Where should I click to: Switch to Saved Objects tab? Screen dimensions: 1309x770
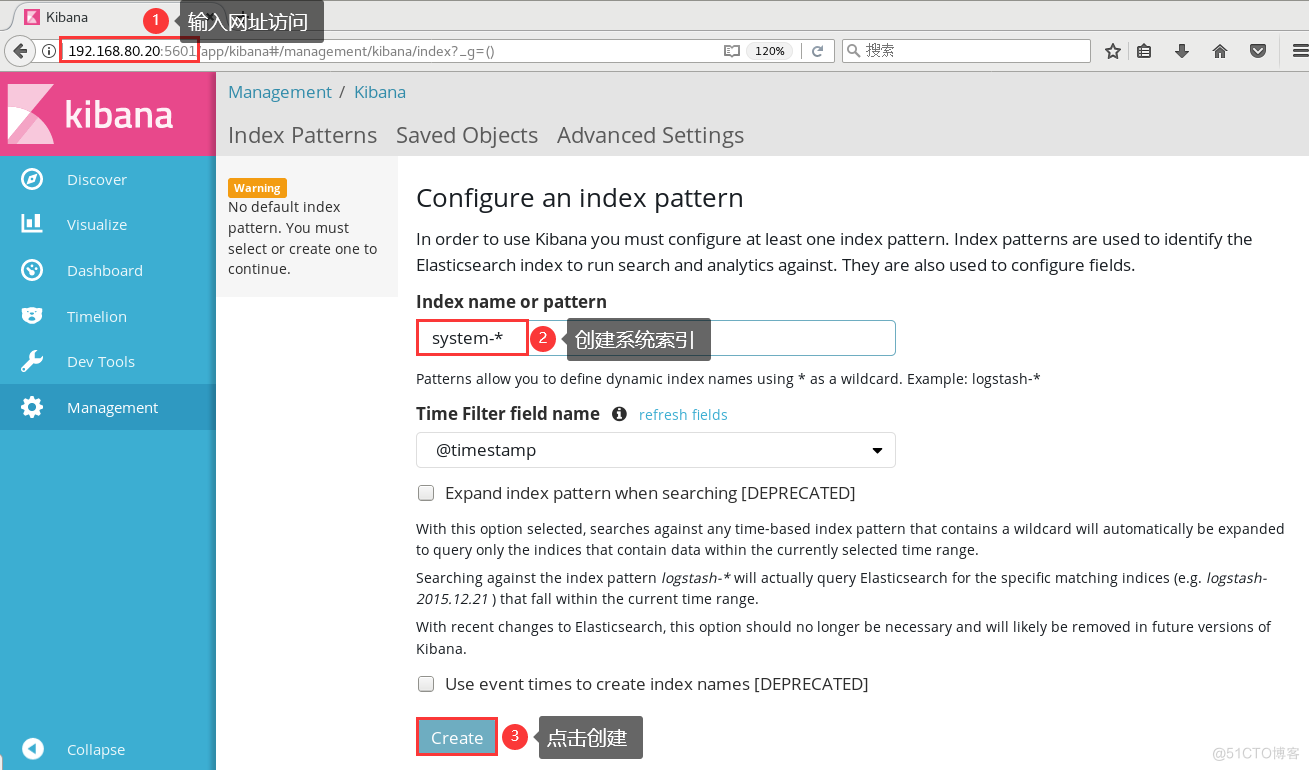coord(467,135)
